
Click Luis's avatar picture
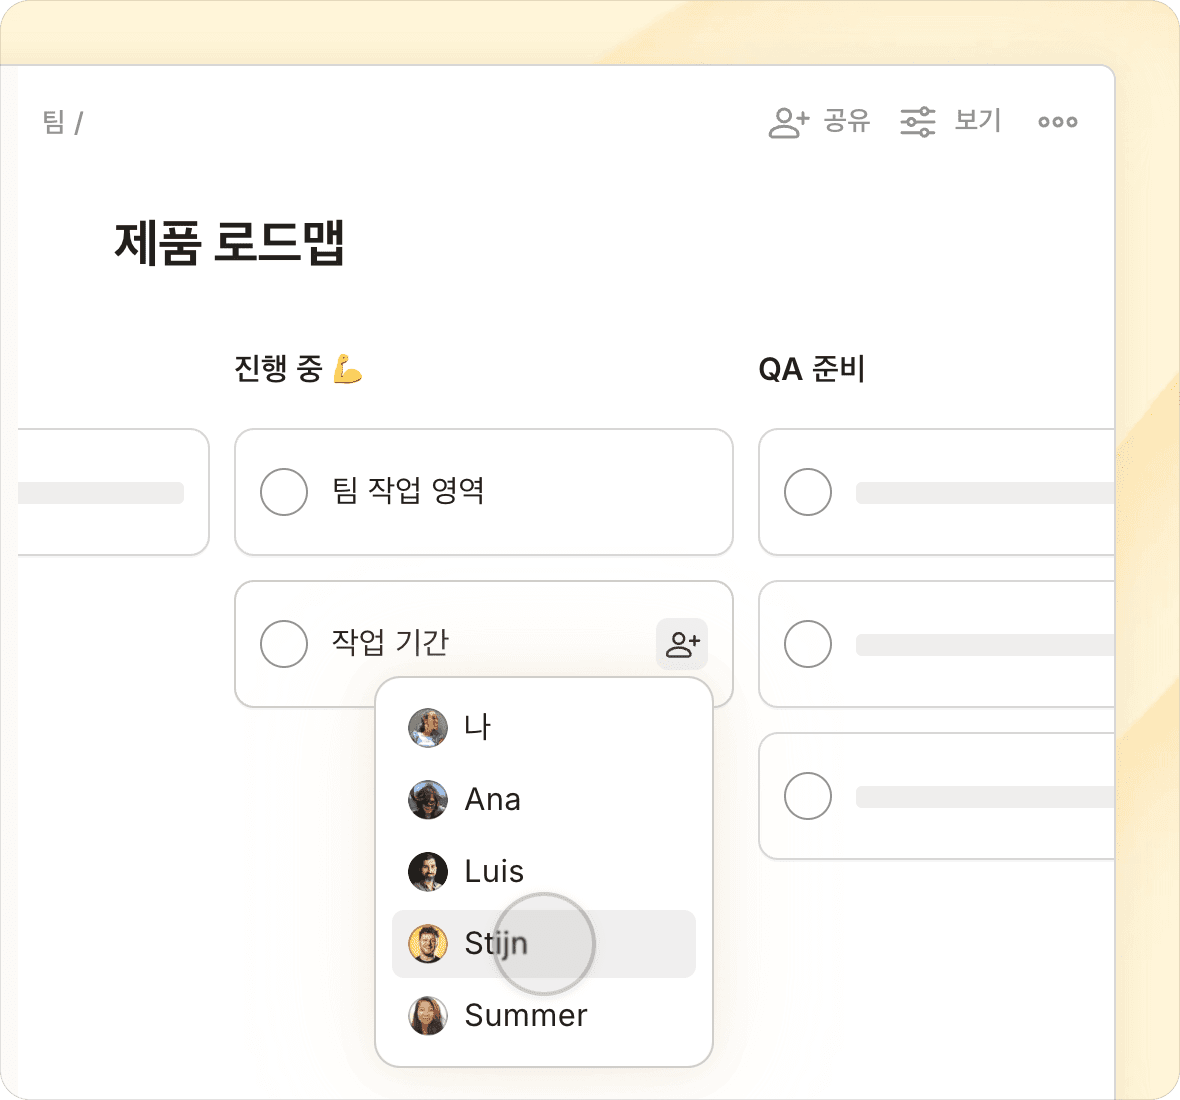[x=427, y=871]
